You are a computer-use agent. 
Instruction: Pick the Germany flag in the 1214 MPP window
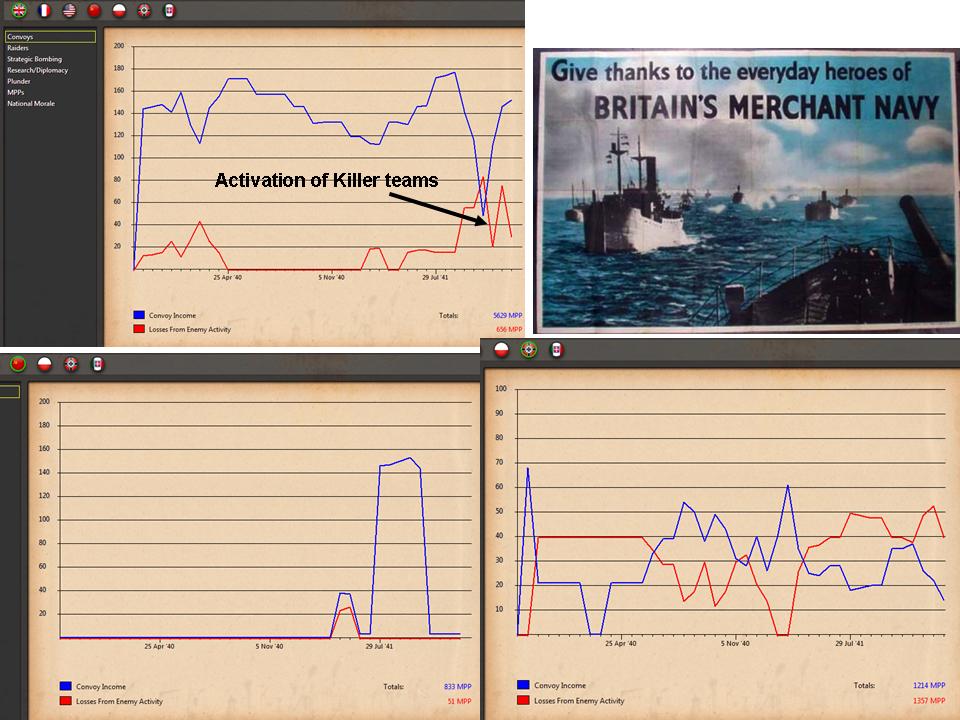(x=528, y=350)
